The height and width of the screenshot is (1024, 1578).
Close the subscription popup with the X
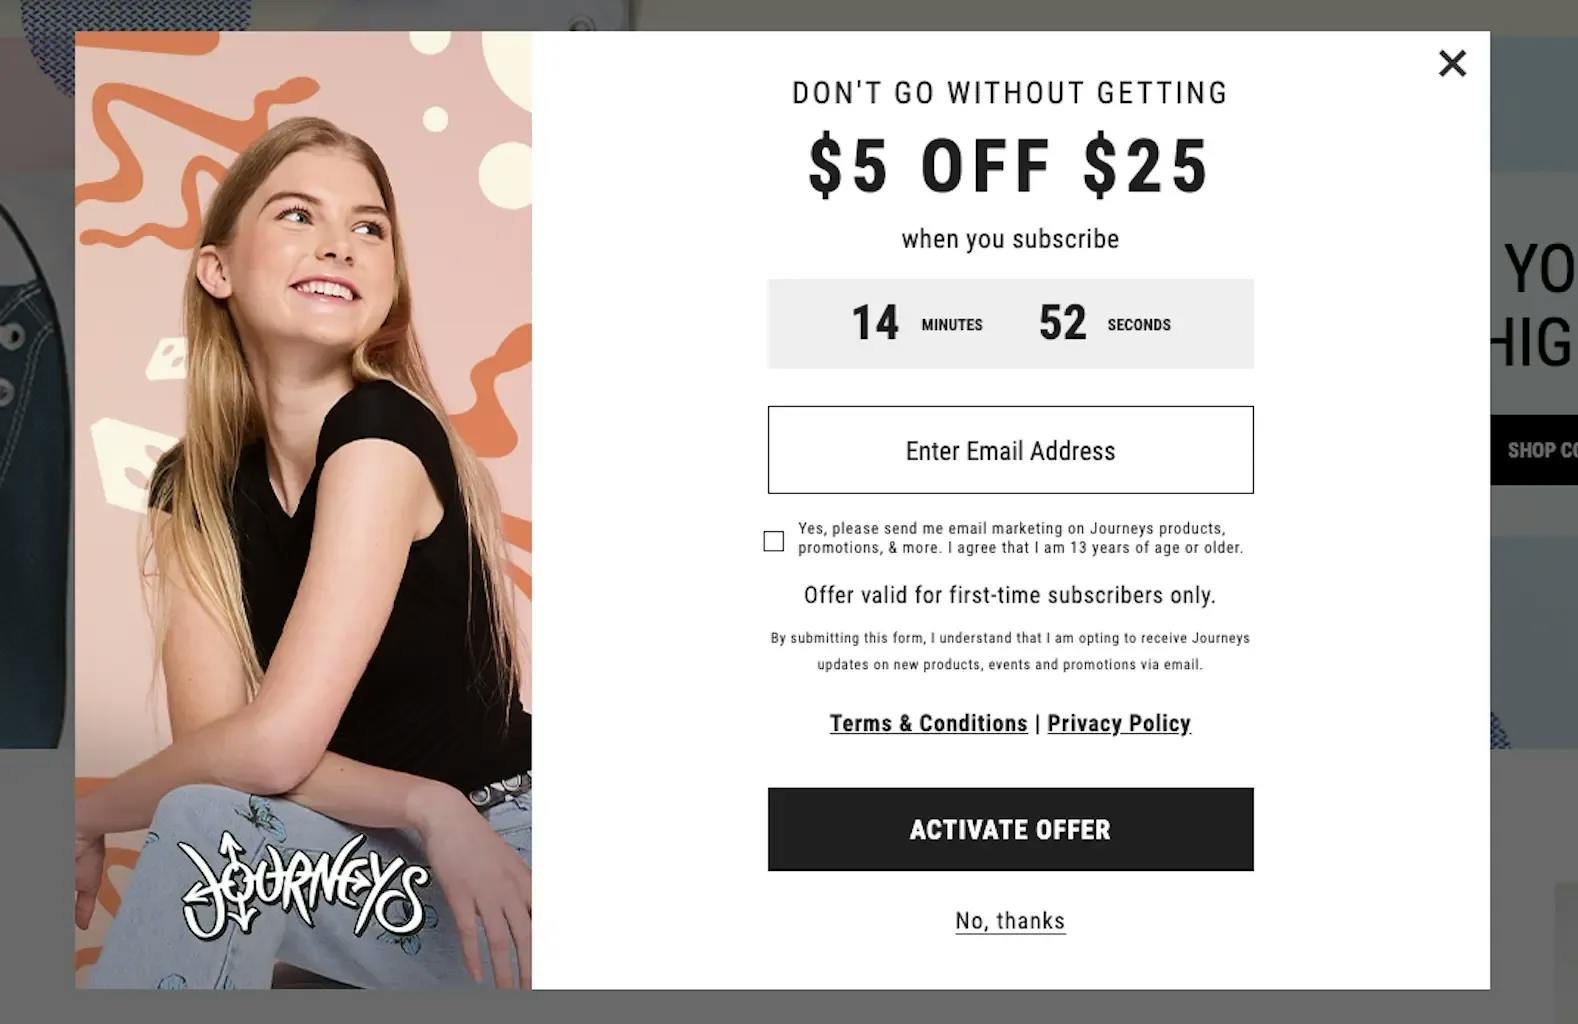coord(1452,64)
